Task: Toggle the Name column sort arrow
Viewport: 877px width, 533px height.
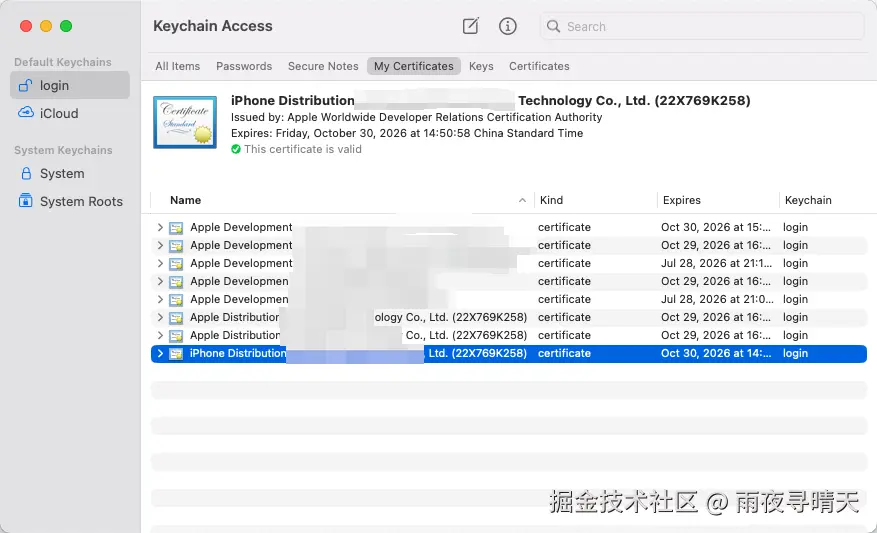Action: point(522,200)
